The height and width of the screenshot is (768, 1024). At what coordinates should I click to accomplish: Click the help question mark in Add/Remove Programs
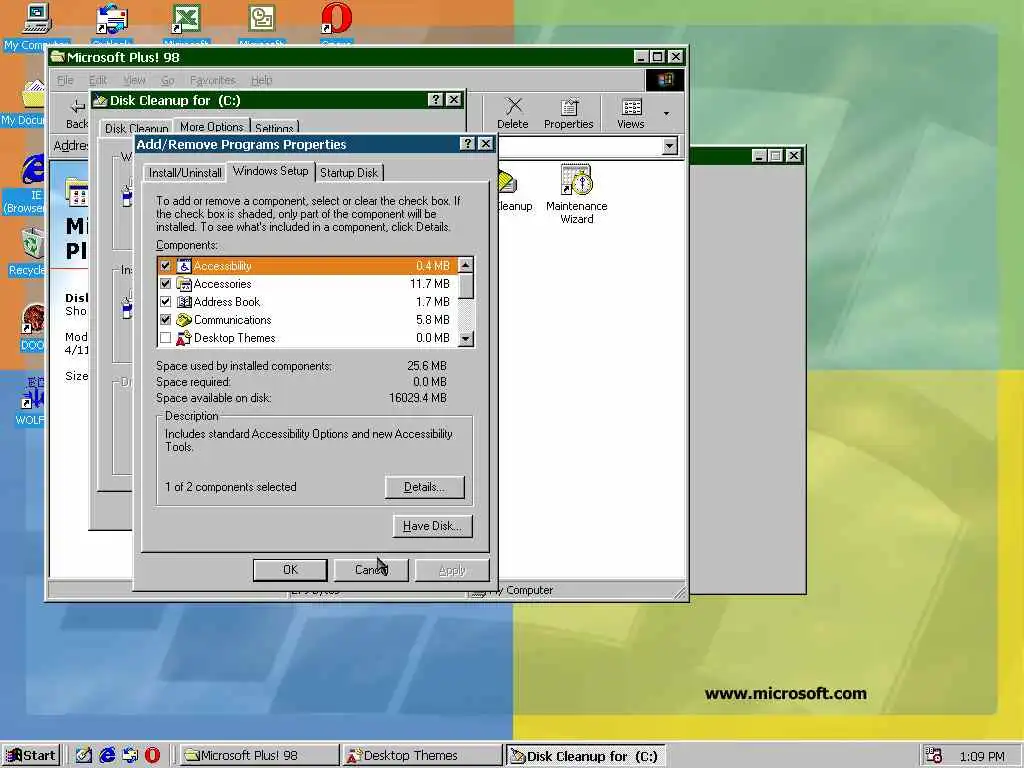[468, 144]
